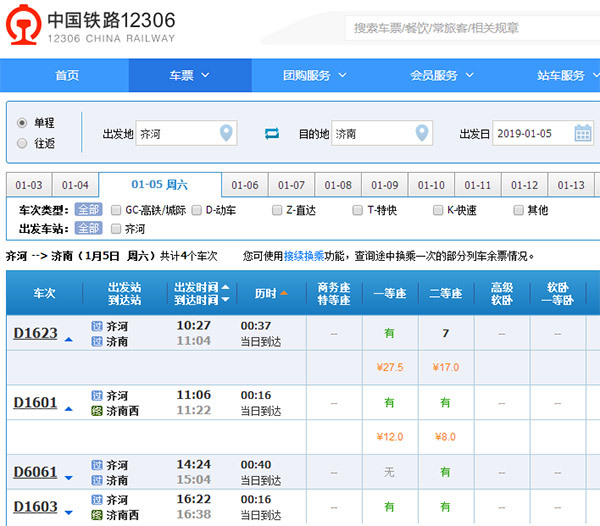Click green 终 icon beside 济南西 in D1603 row
Viewport: 600px width, 526px height.
click(97, 515)
